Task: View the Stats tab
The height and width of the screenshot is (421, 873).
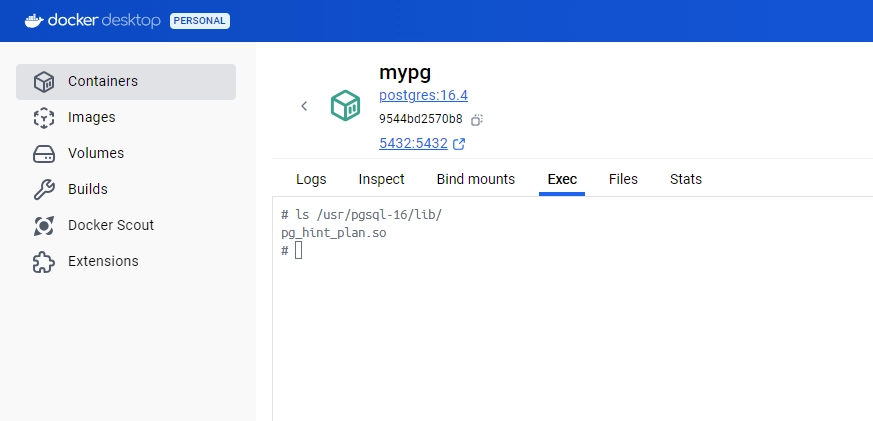Action: point(685,179)
